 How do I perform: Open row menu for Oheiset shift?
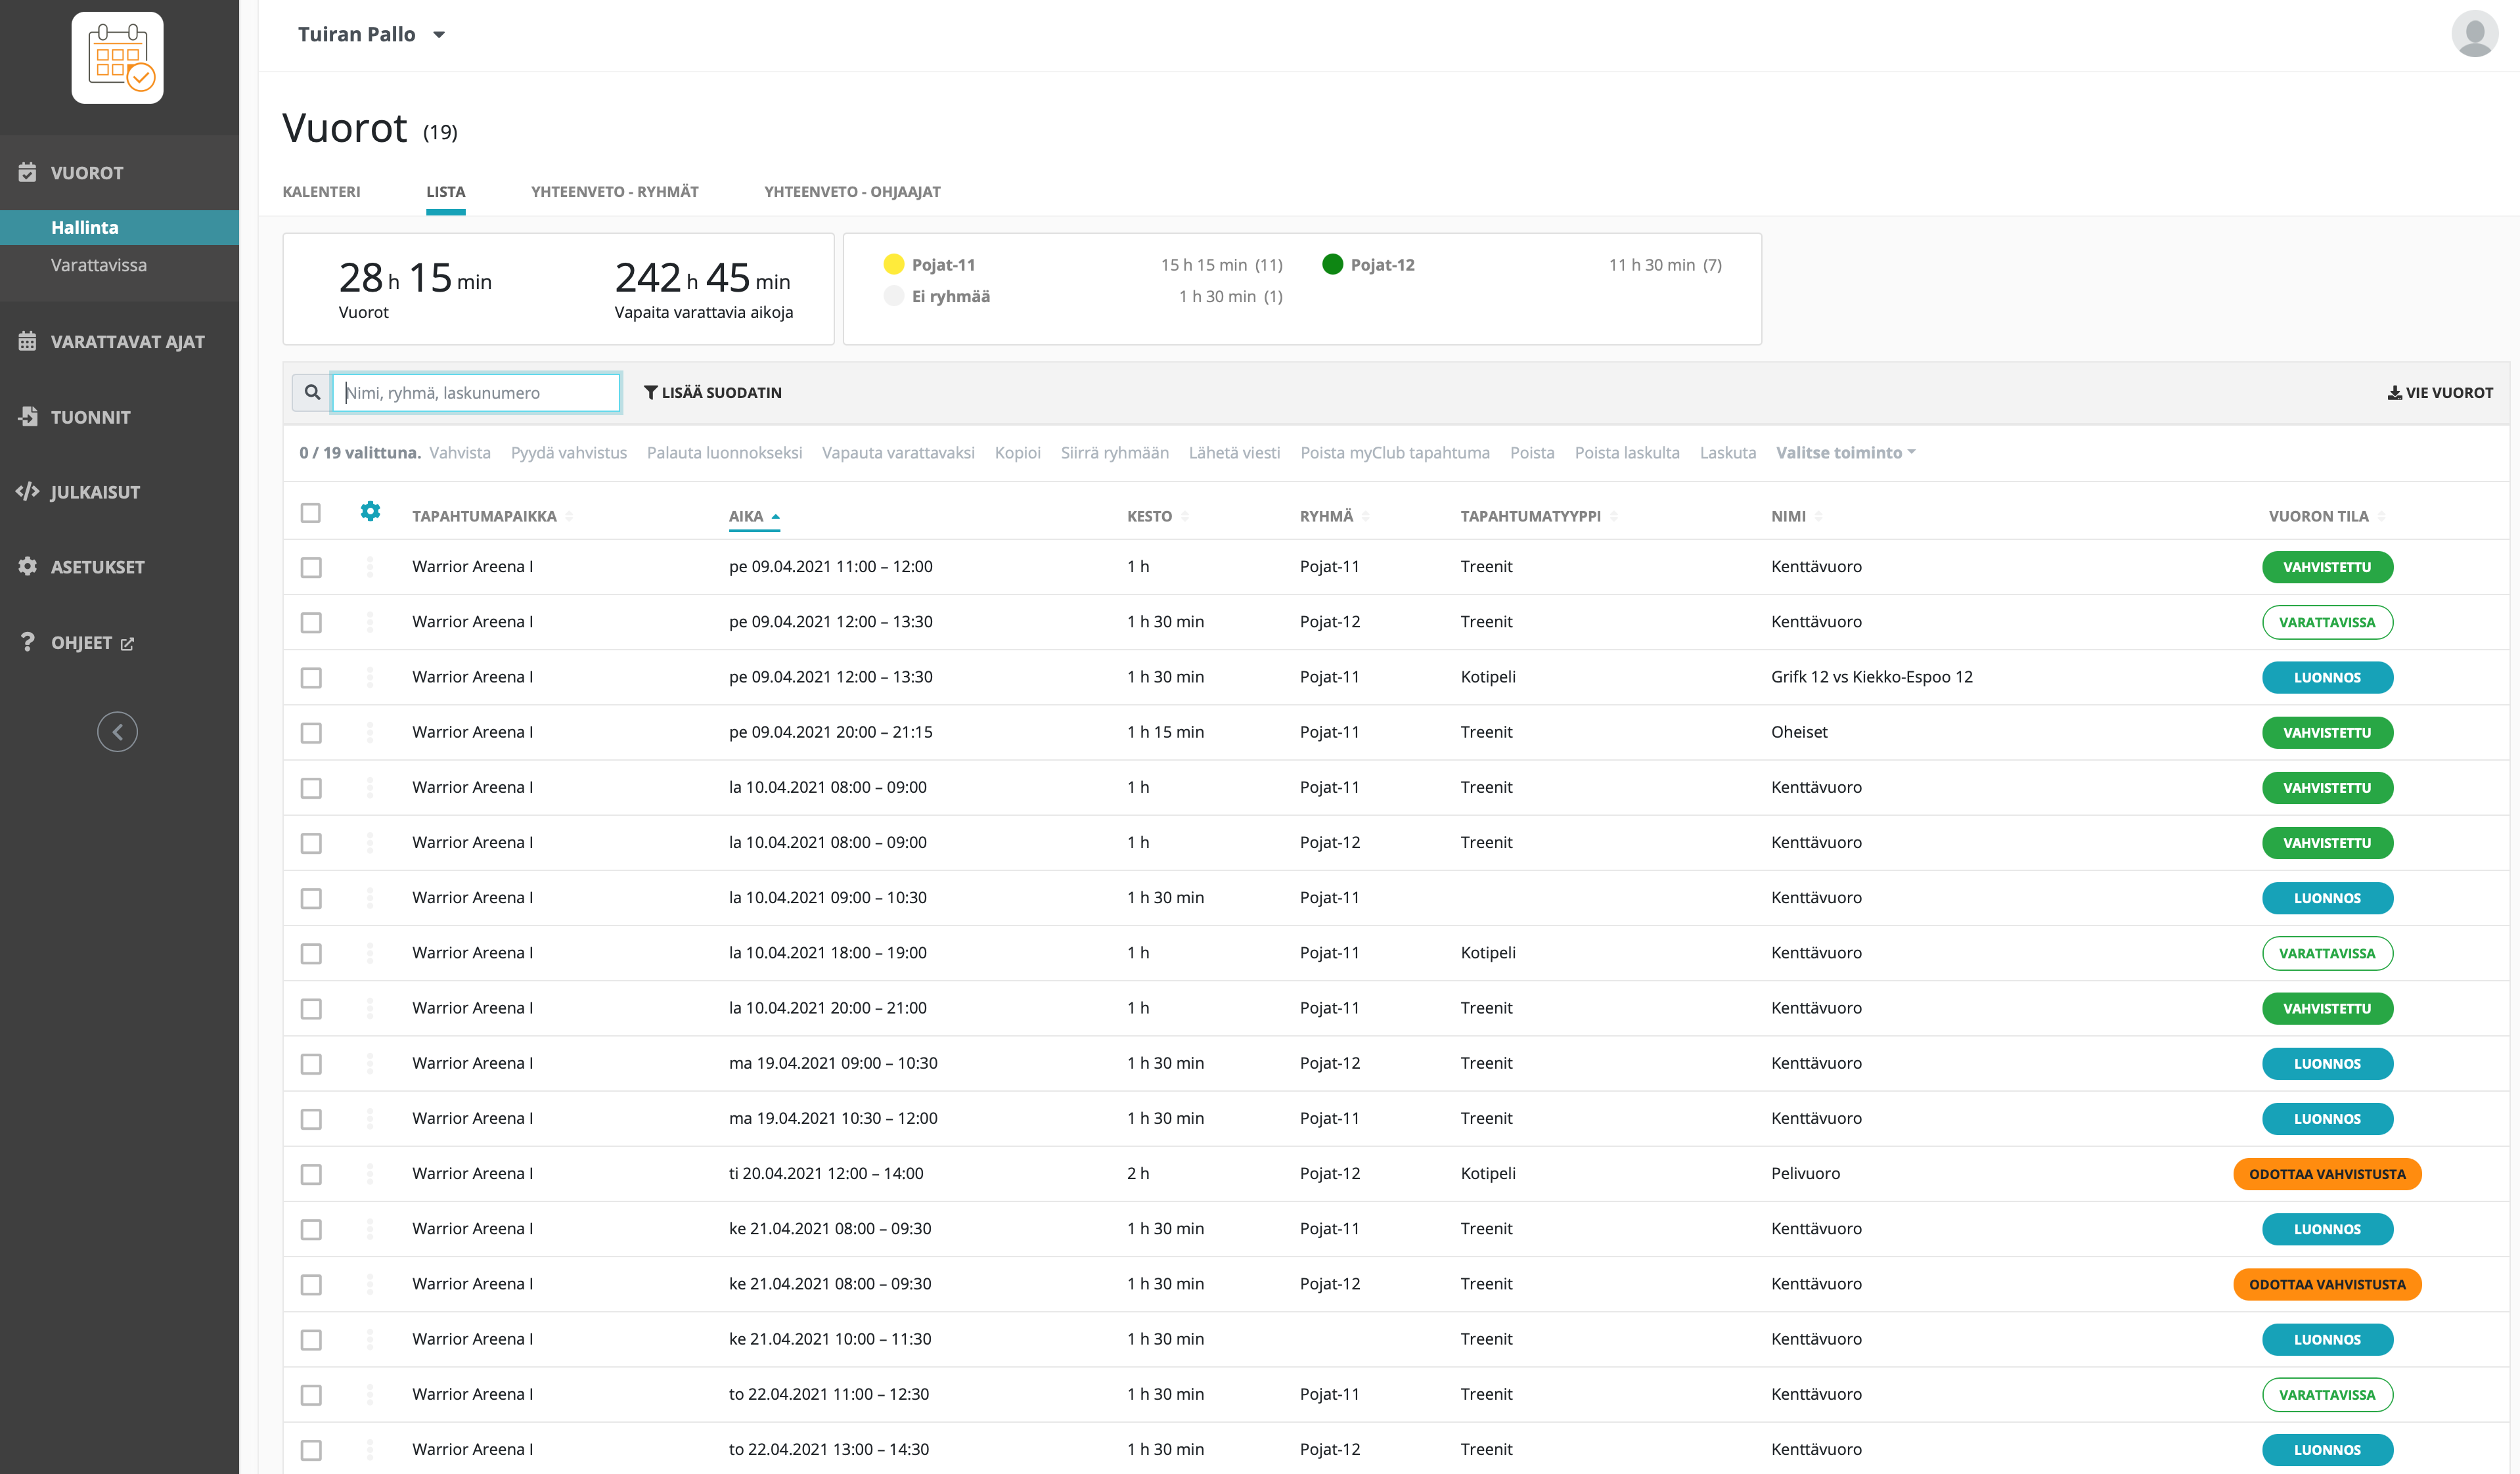[370, 732]
